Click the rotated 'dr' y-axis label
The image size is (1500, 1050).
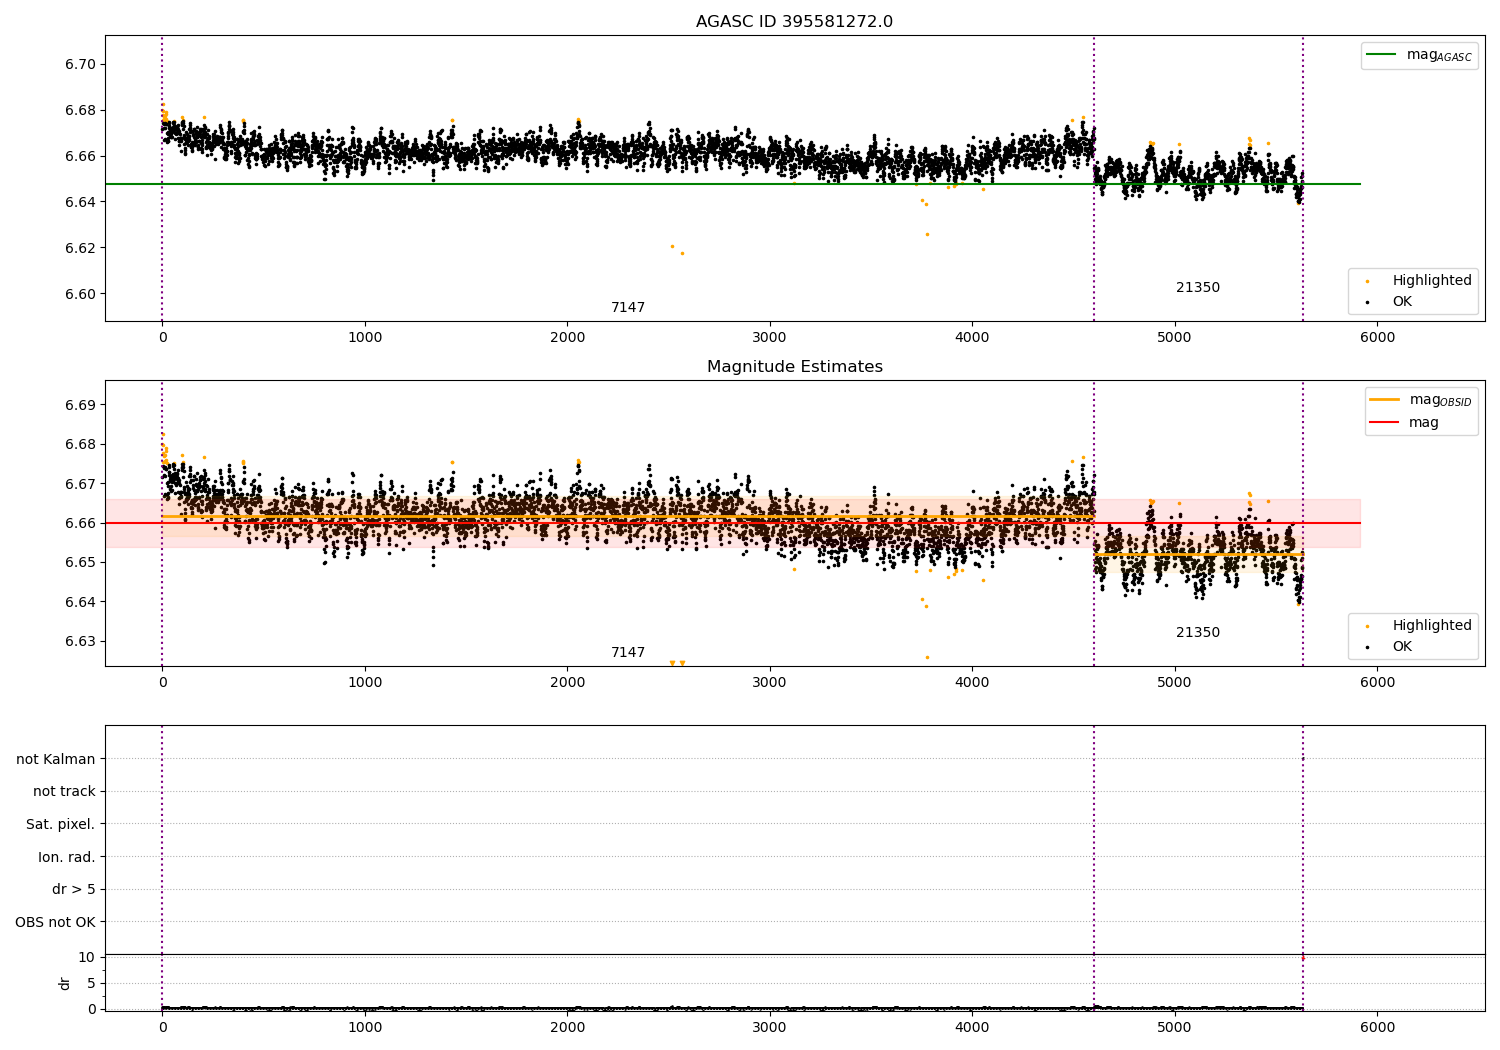65,983
